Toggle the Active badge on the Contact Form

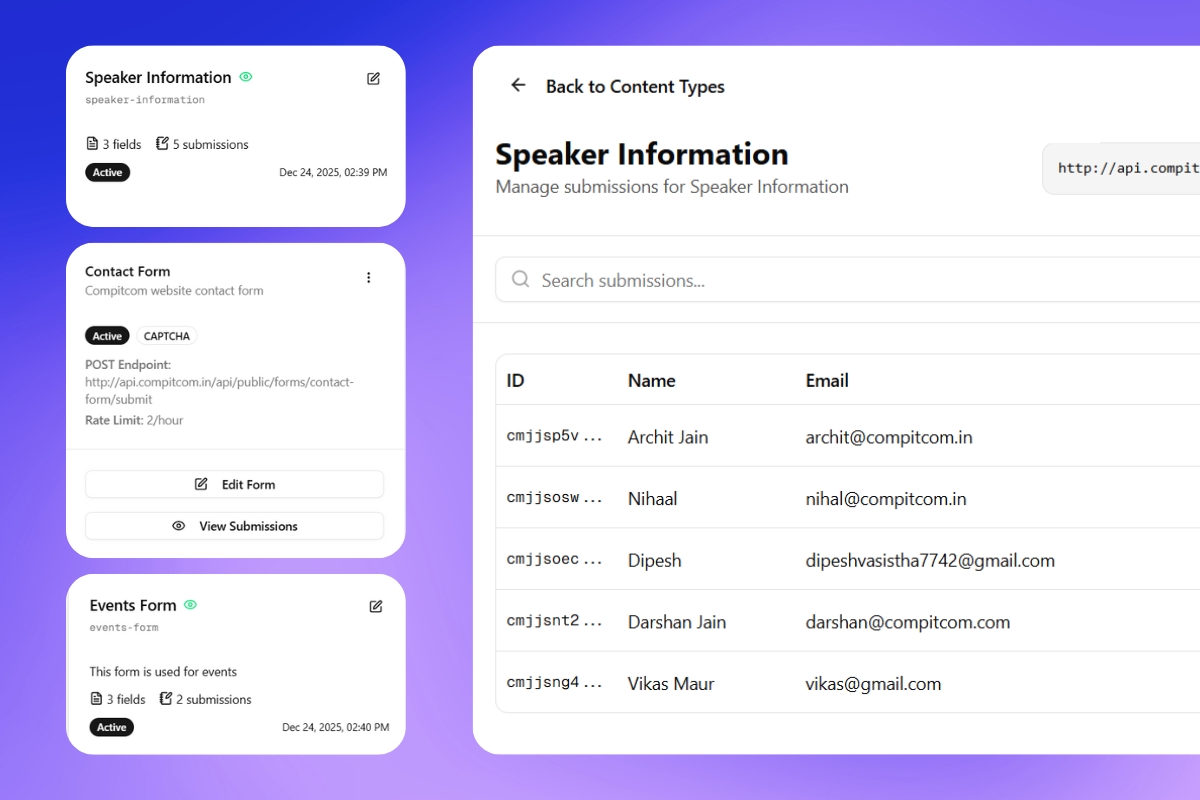[x=107, y=335]
